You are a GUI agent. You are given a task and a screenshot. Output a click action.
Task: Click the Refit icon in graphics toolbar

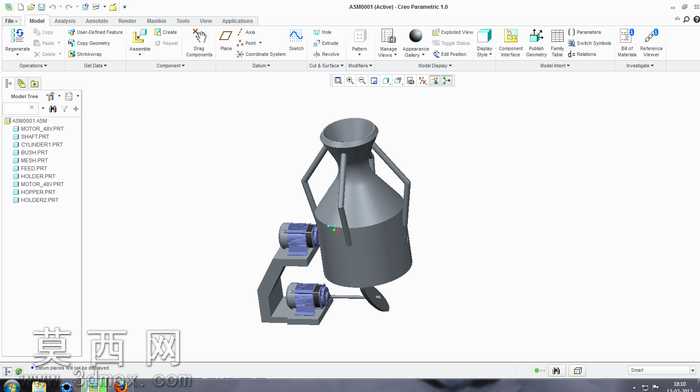click(x=338, y=81)
